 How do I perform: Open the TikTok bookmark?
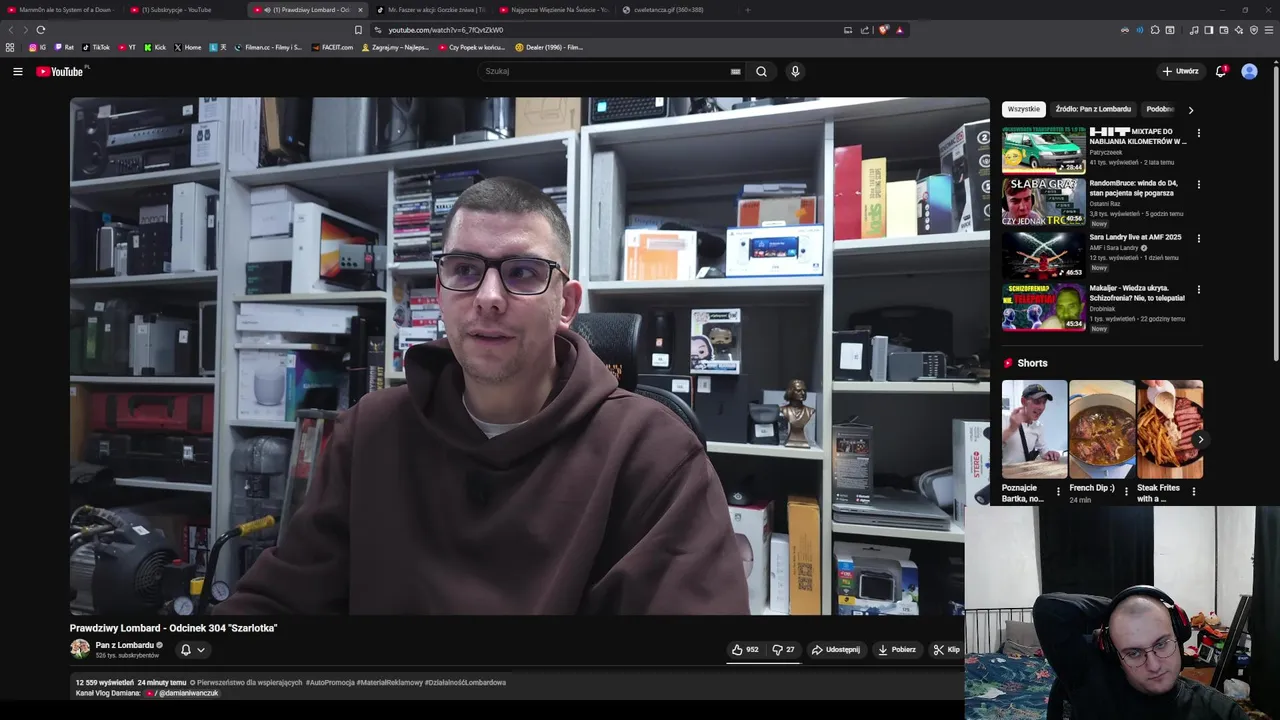click(96, 47)
